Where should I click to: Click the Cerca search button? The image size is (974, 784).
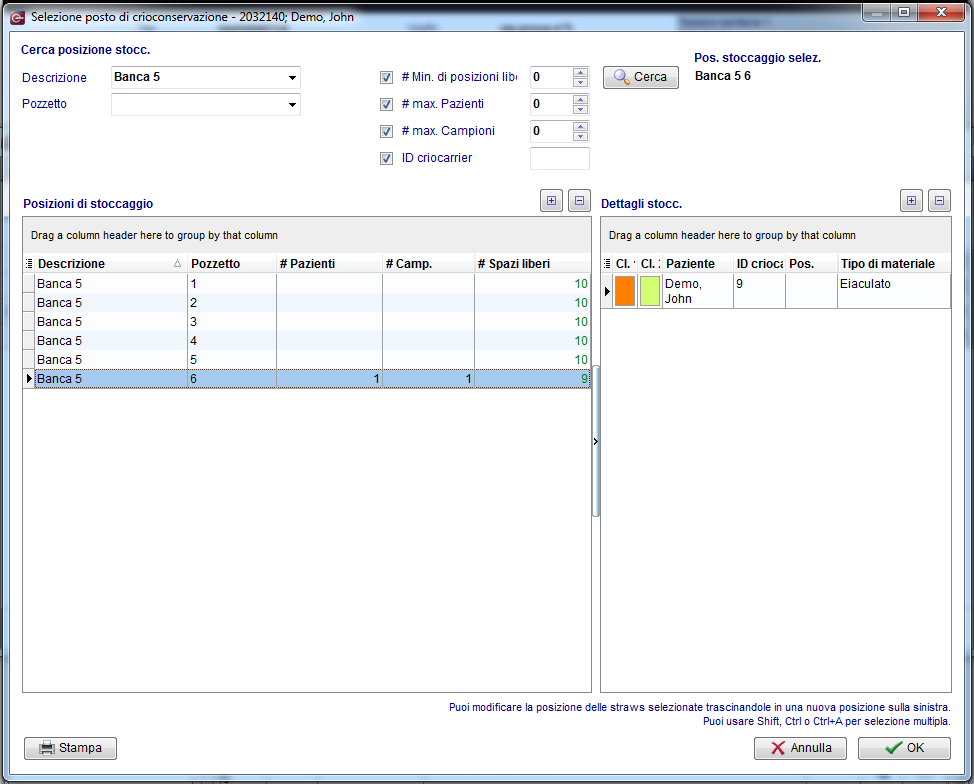tap(640, 77)
